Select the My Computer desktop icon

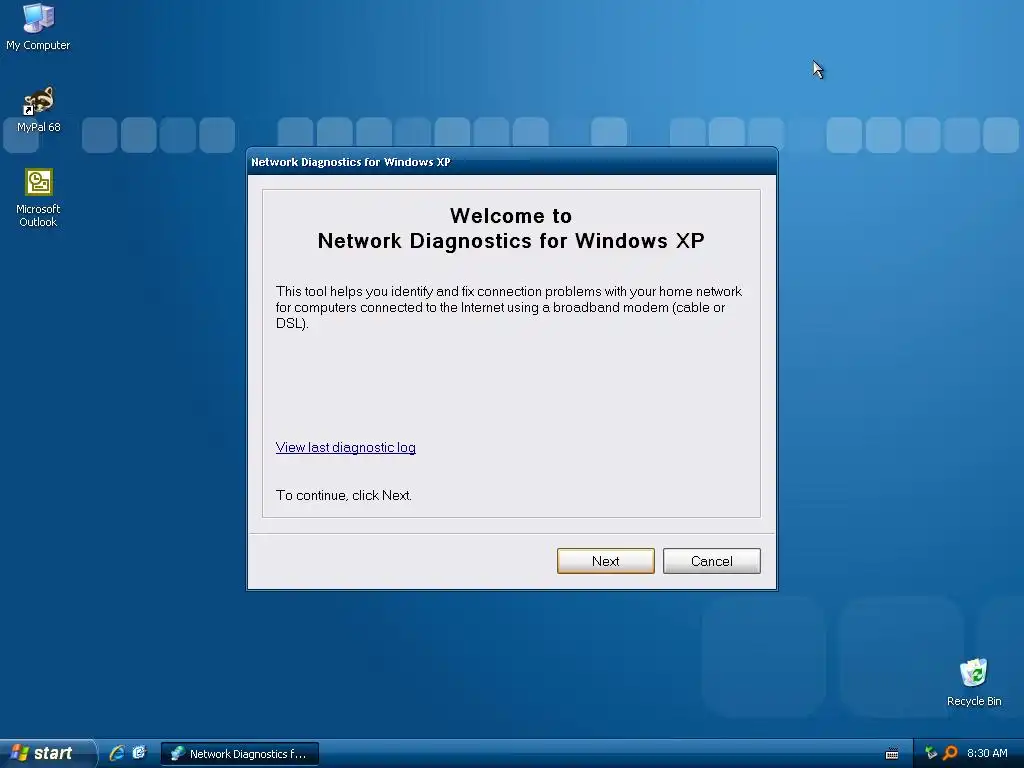tap(38, 27)
